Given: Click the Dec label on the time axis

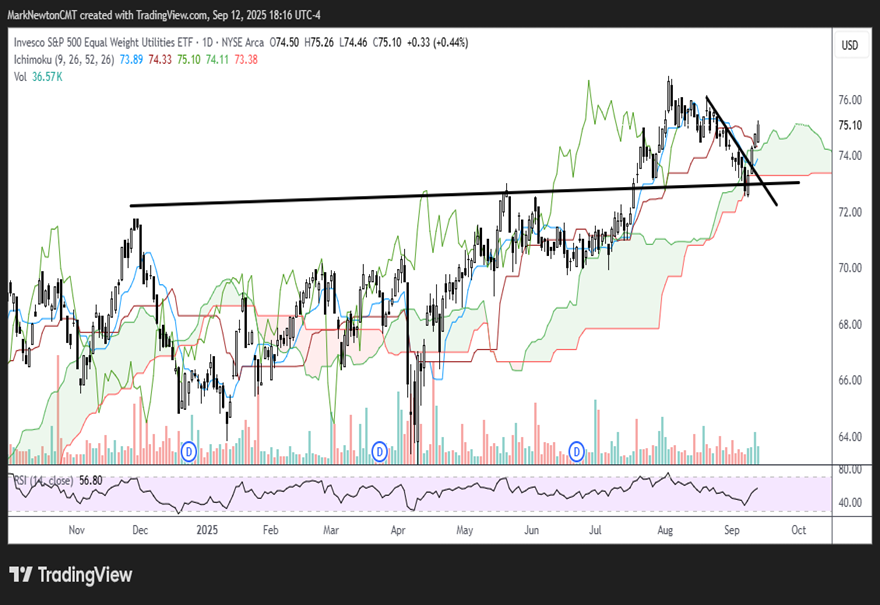Looking at the screenshot, I should pyautogui.click(x=140, y=530).
